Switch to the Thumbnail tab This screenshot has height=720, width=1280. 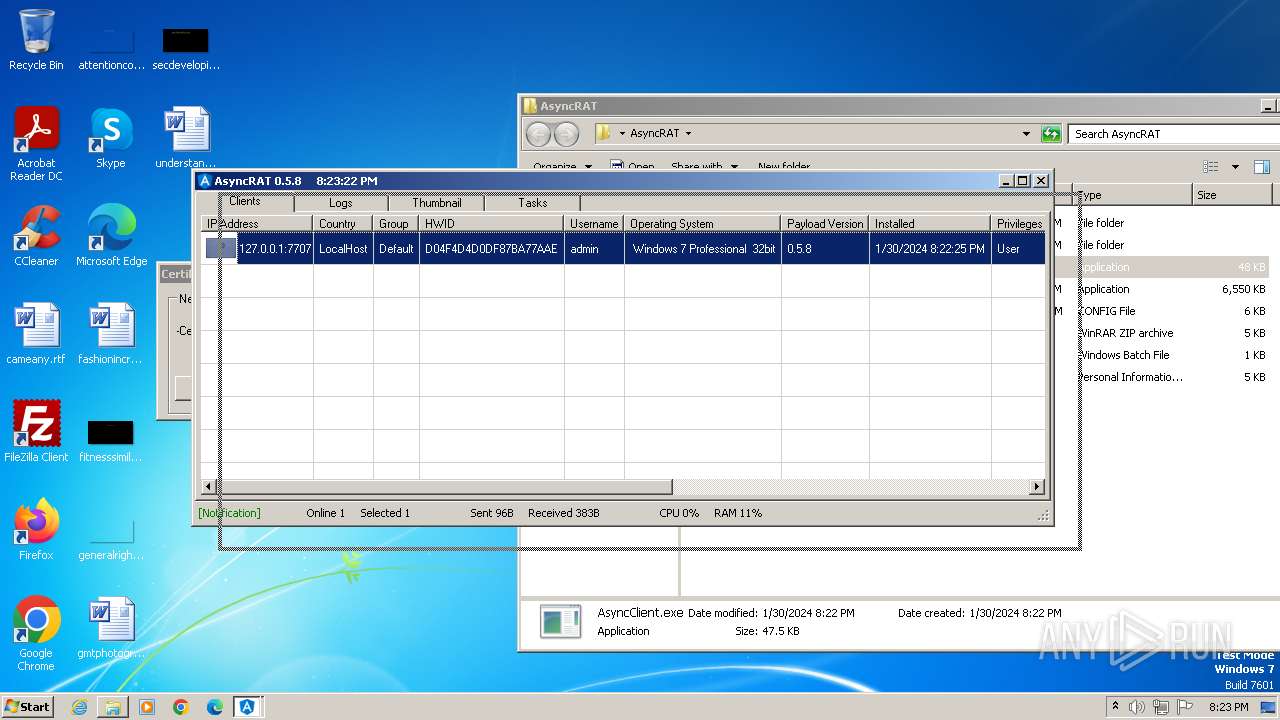pyautogui.click(x=437, y=203)
